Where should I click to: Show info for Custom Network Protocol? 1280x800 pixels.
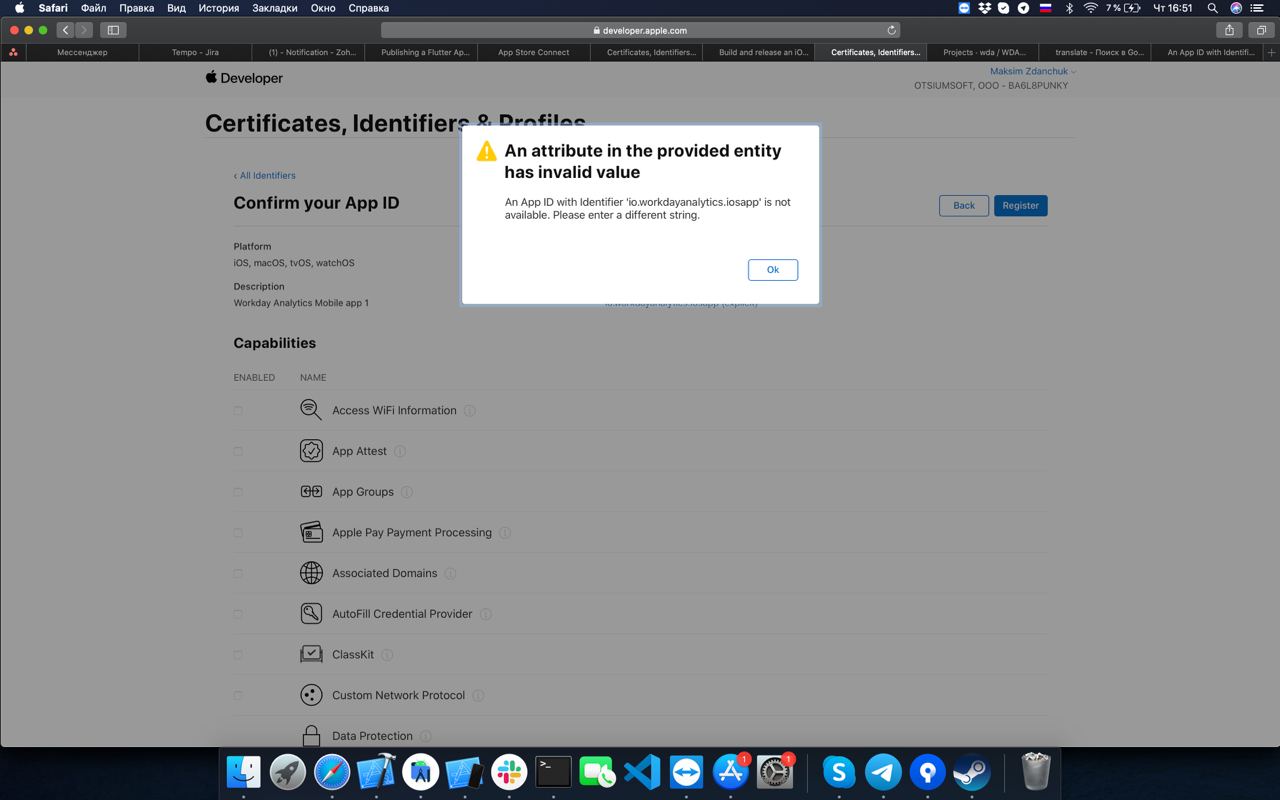478,695
